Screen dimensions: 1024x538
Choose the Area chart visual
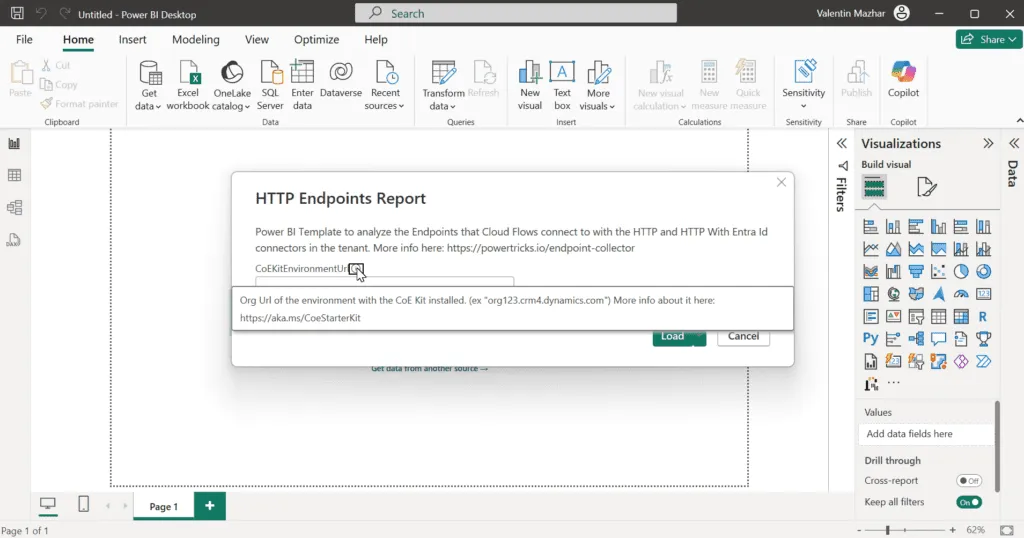[x=893, y=249]
